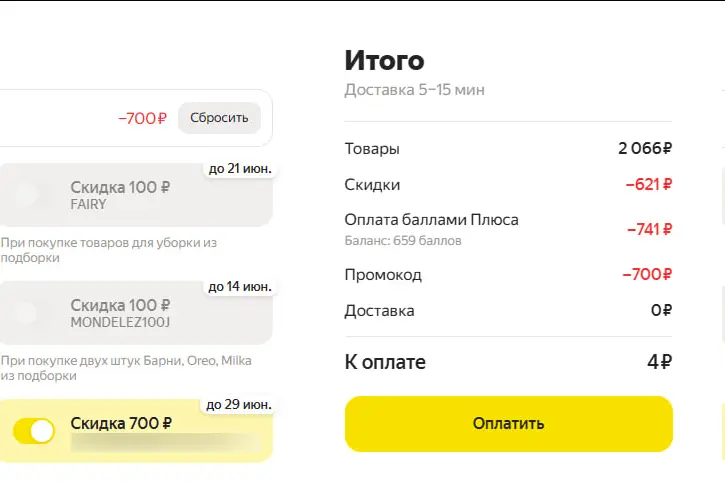Click the 'до 29 июн.' expiry badge
Screen dimensions: 725x486
point(239,405)
